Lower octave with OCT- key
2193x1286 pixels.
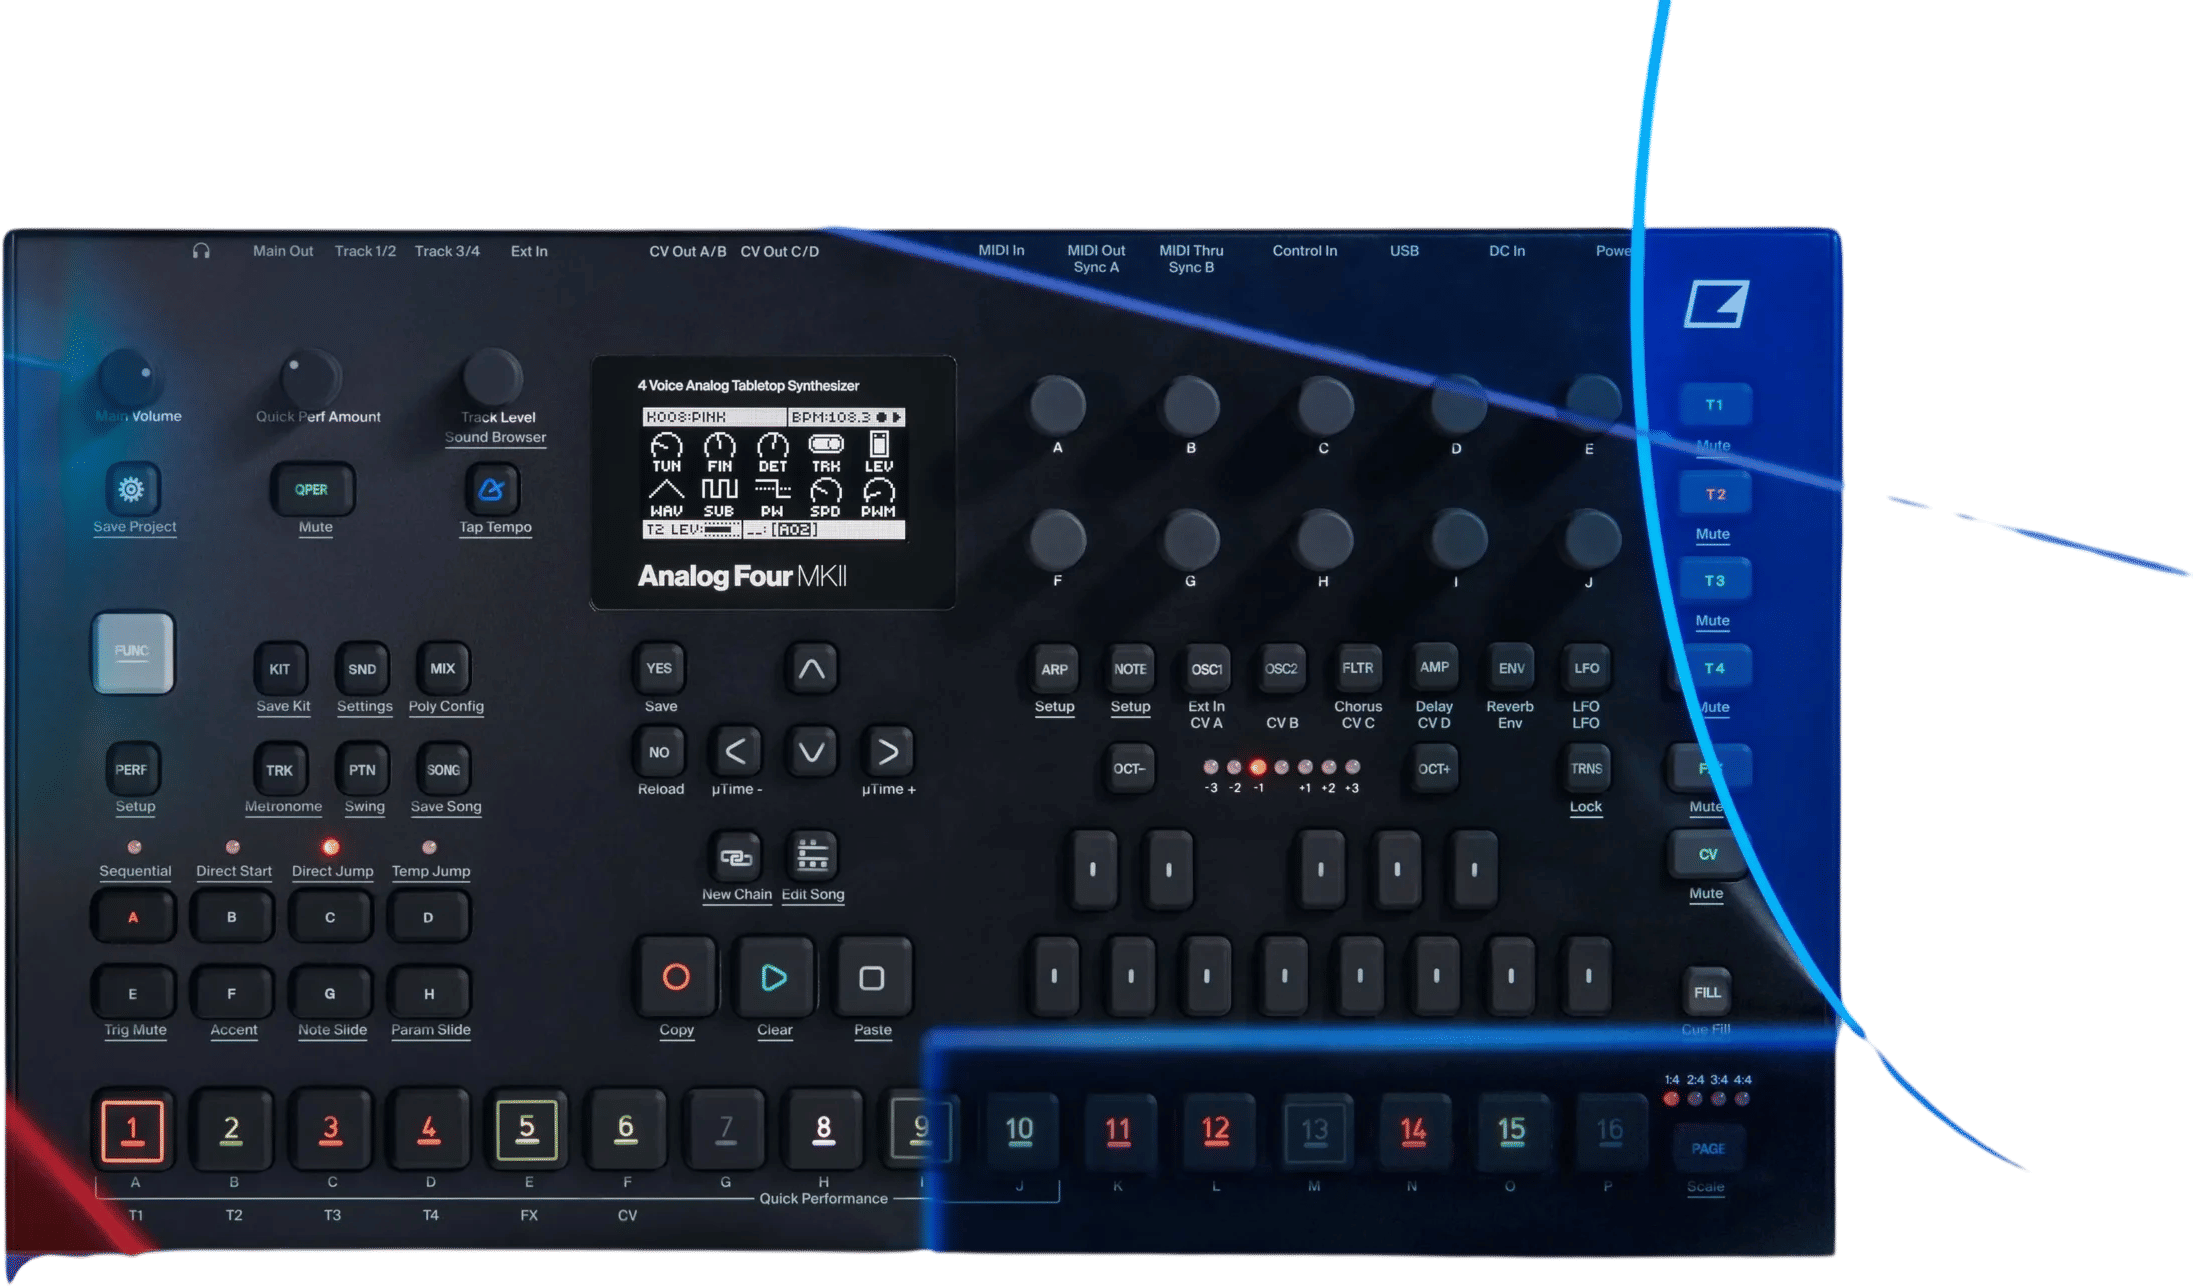[1130, 769]
